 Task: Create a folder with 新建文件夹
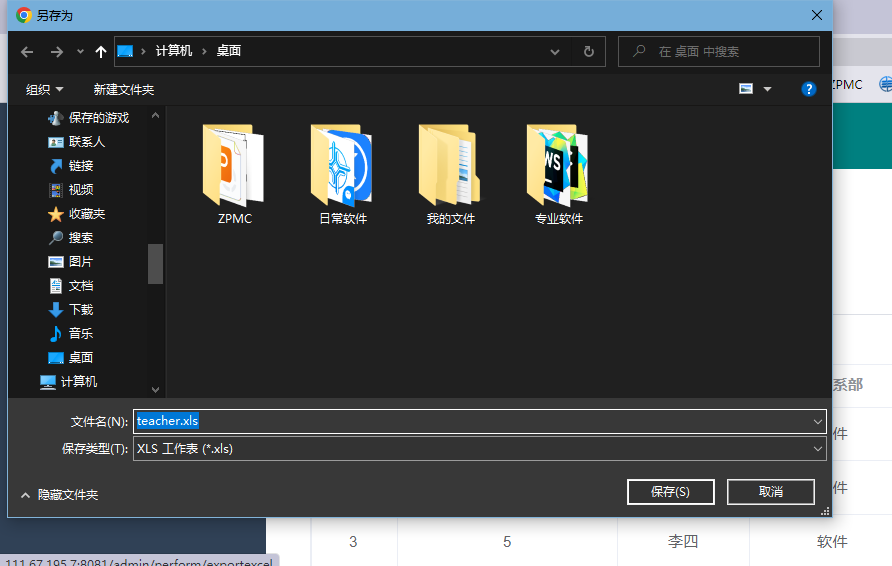tap(124, 89)
